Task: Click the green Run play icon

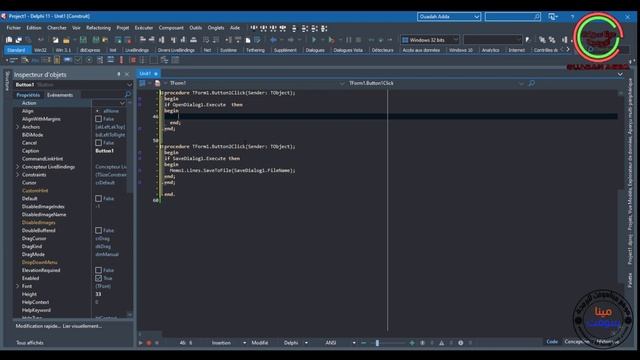Action: point(314,40)
